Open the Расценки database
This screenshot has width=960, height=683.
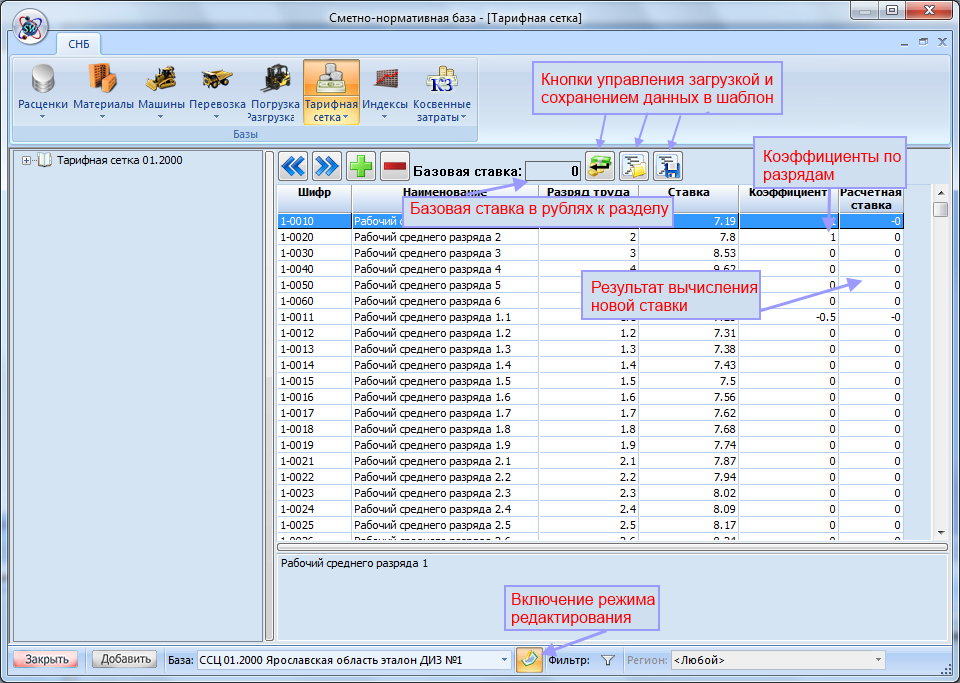(x=42, y=92)
